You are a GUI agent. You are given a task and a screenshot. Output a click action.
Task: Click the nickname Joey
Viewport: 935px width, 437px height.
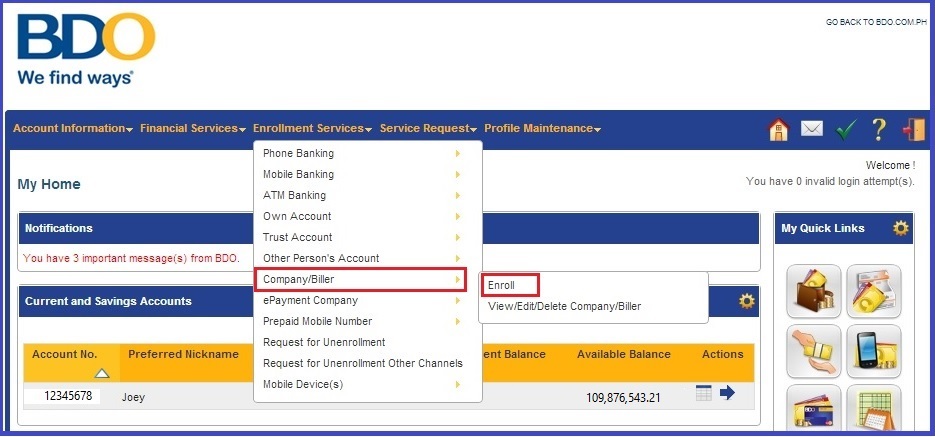[x=133, y=397]
